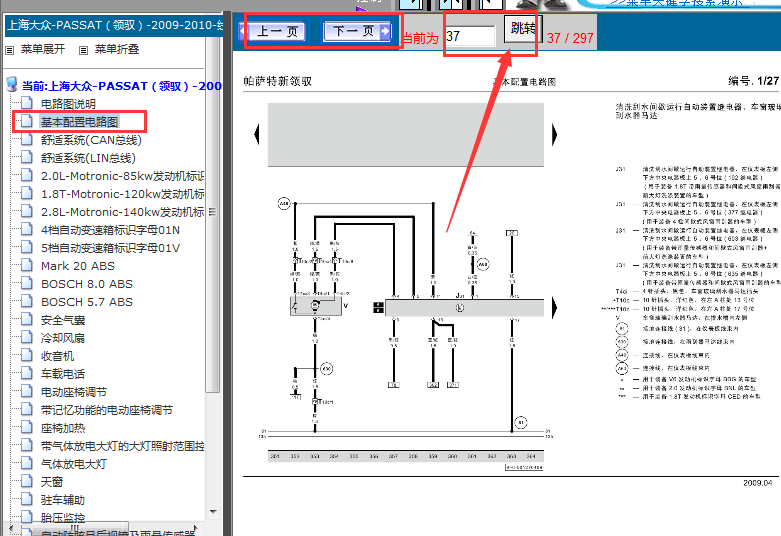Open 舒适系统(LIN总线) entry

88,158
